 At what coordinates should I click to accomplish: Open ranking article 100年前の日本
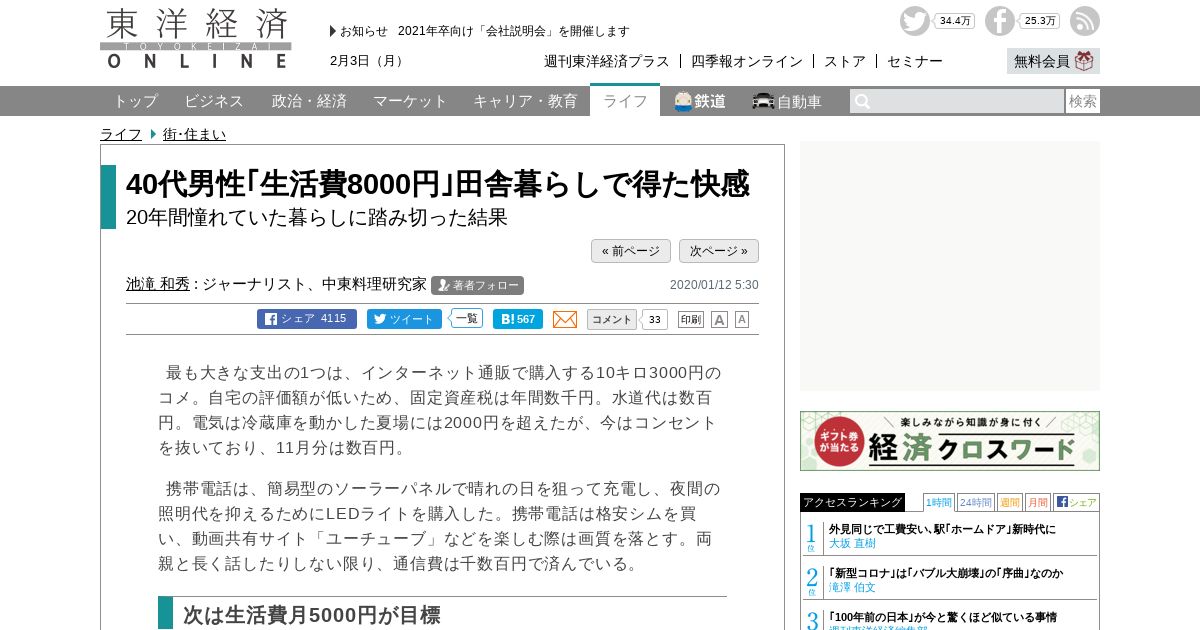[942, 617]
